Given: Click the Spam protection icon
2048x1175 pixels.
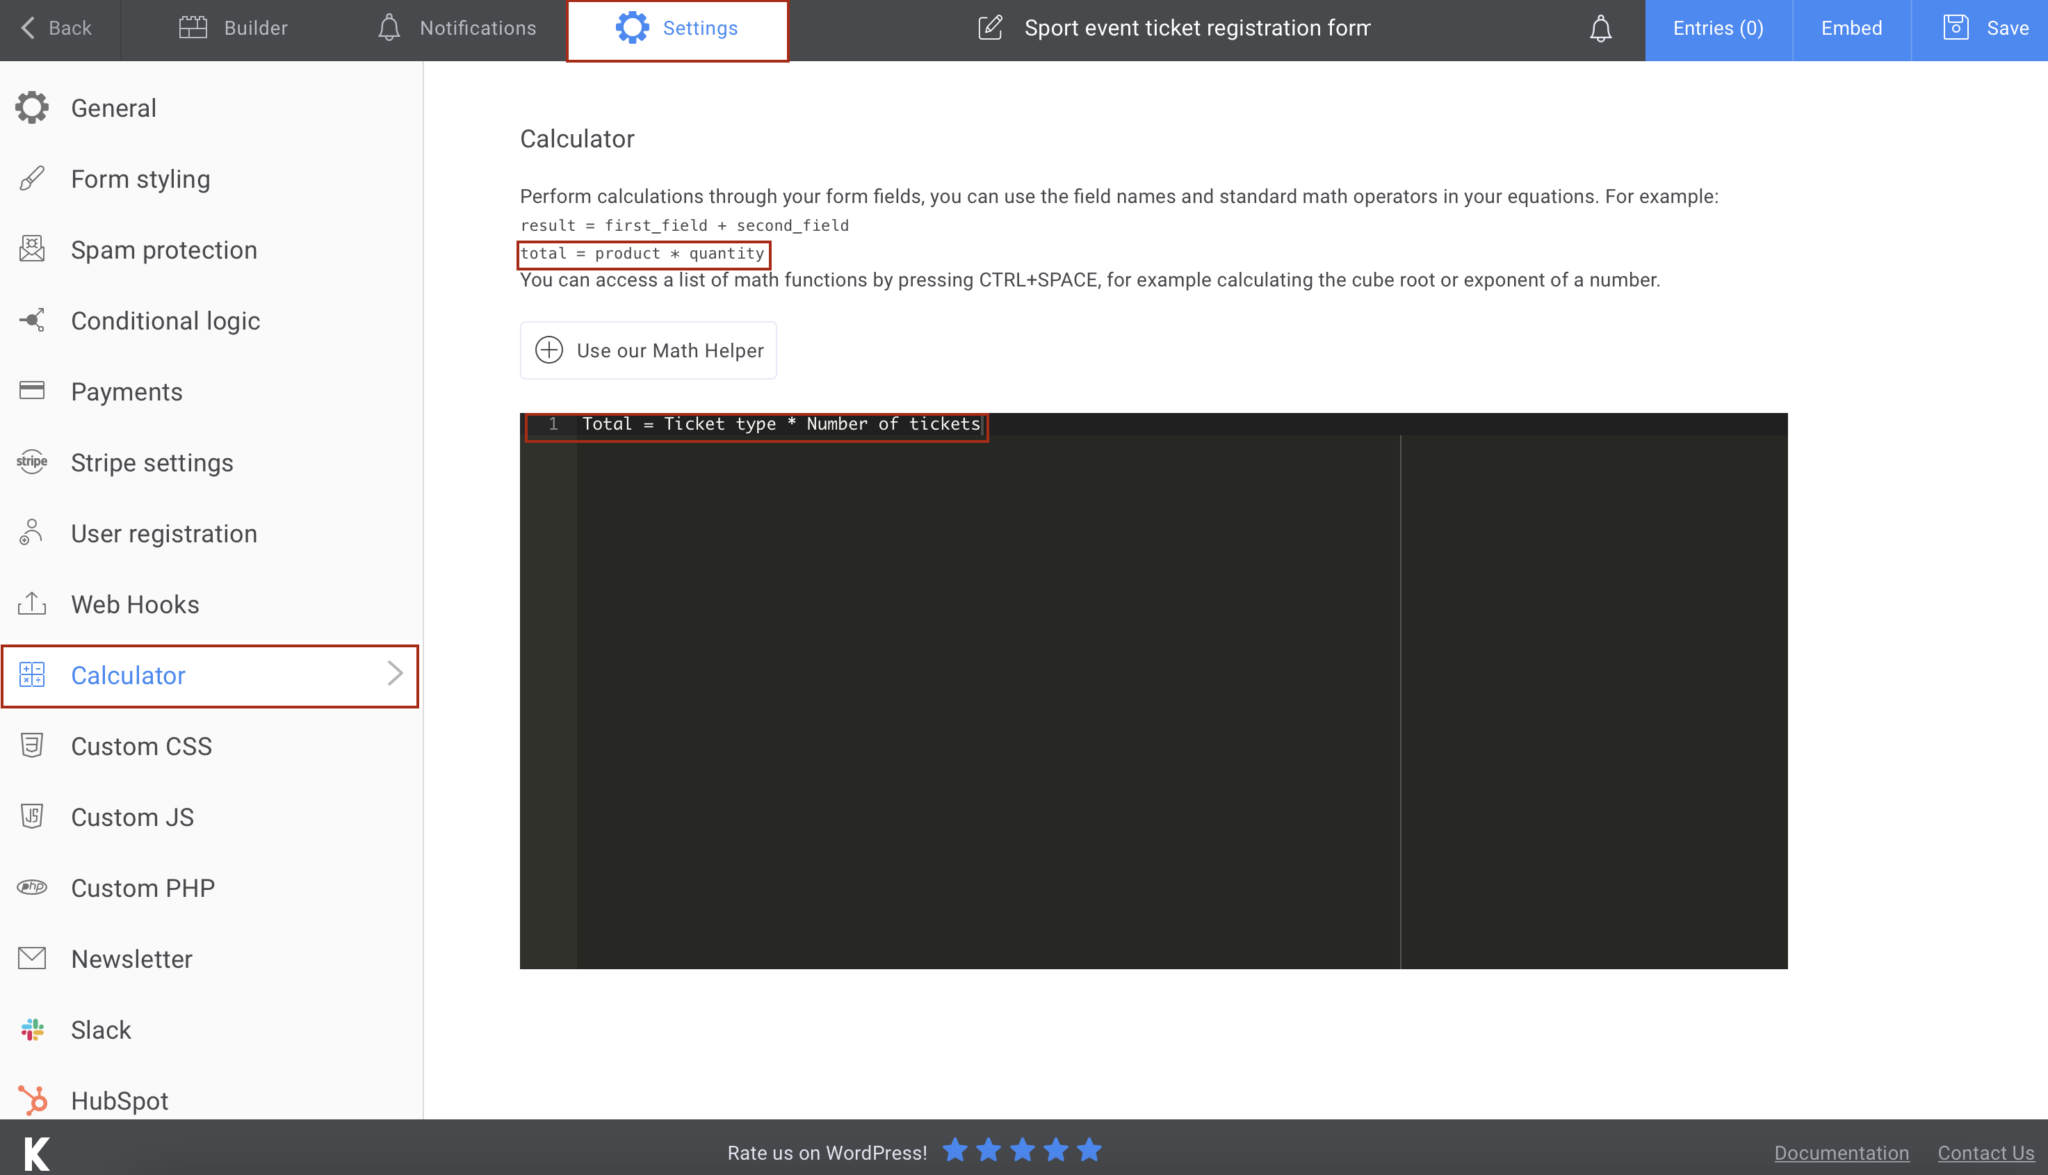Looking at the screenshot, I should pos(32,249).
